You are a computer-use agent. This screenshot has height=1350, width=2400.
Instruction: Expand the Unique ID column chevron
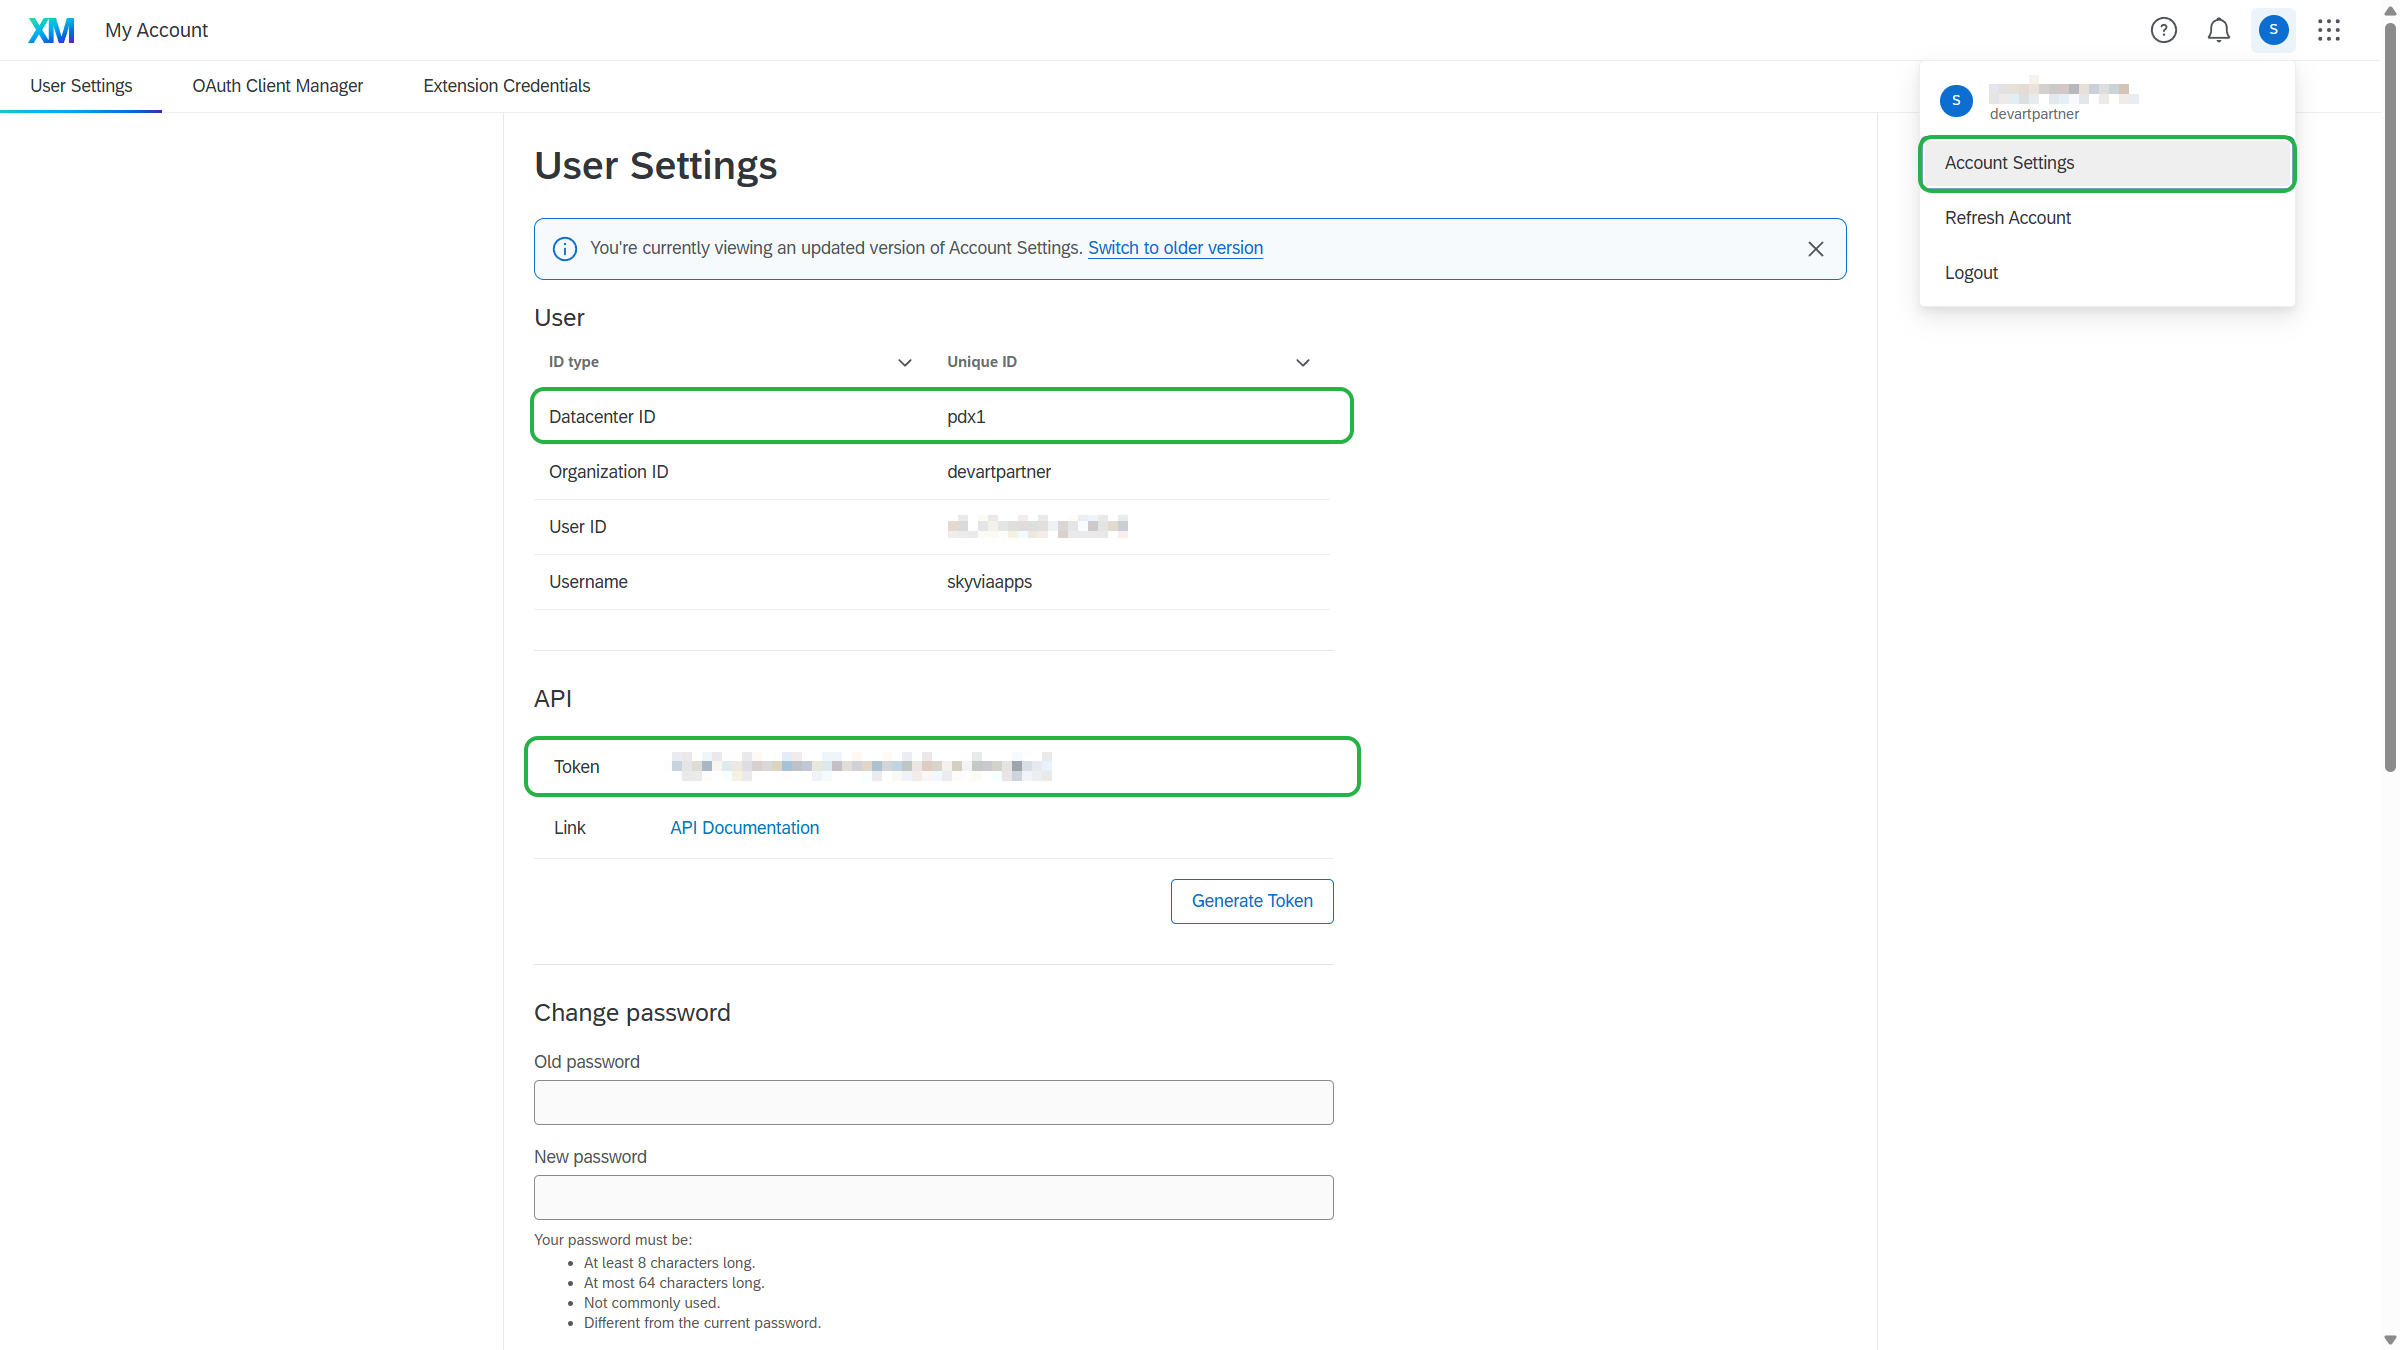(1303, 362)
